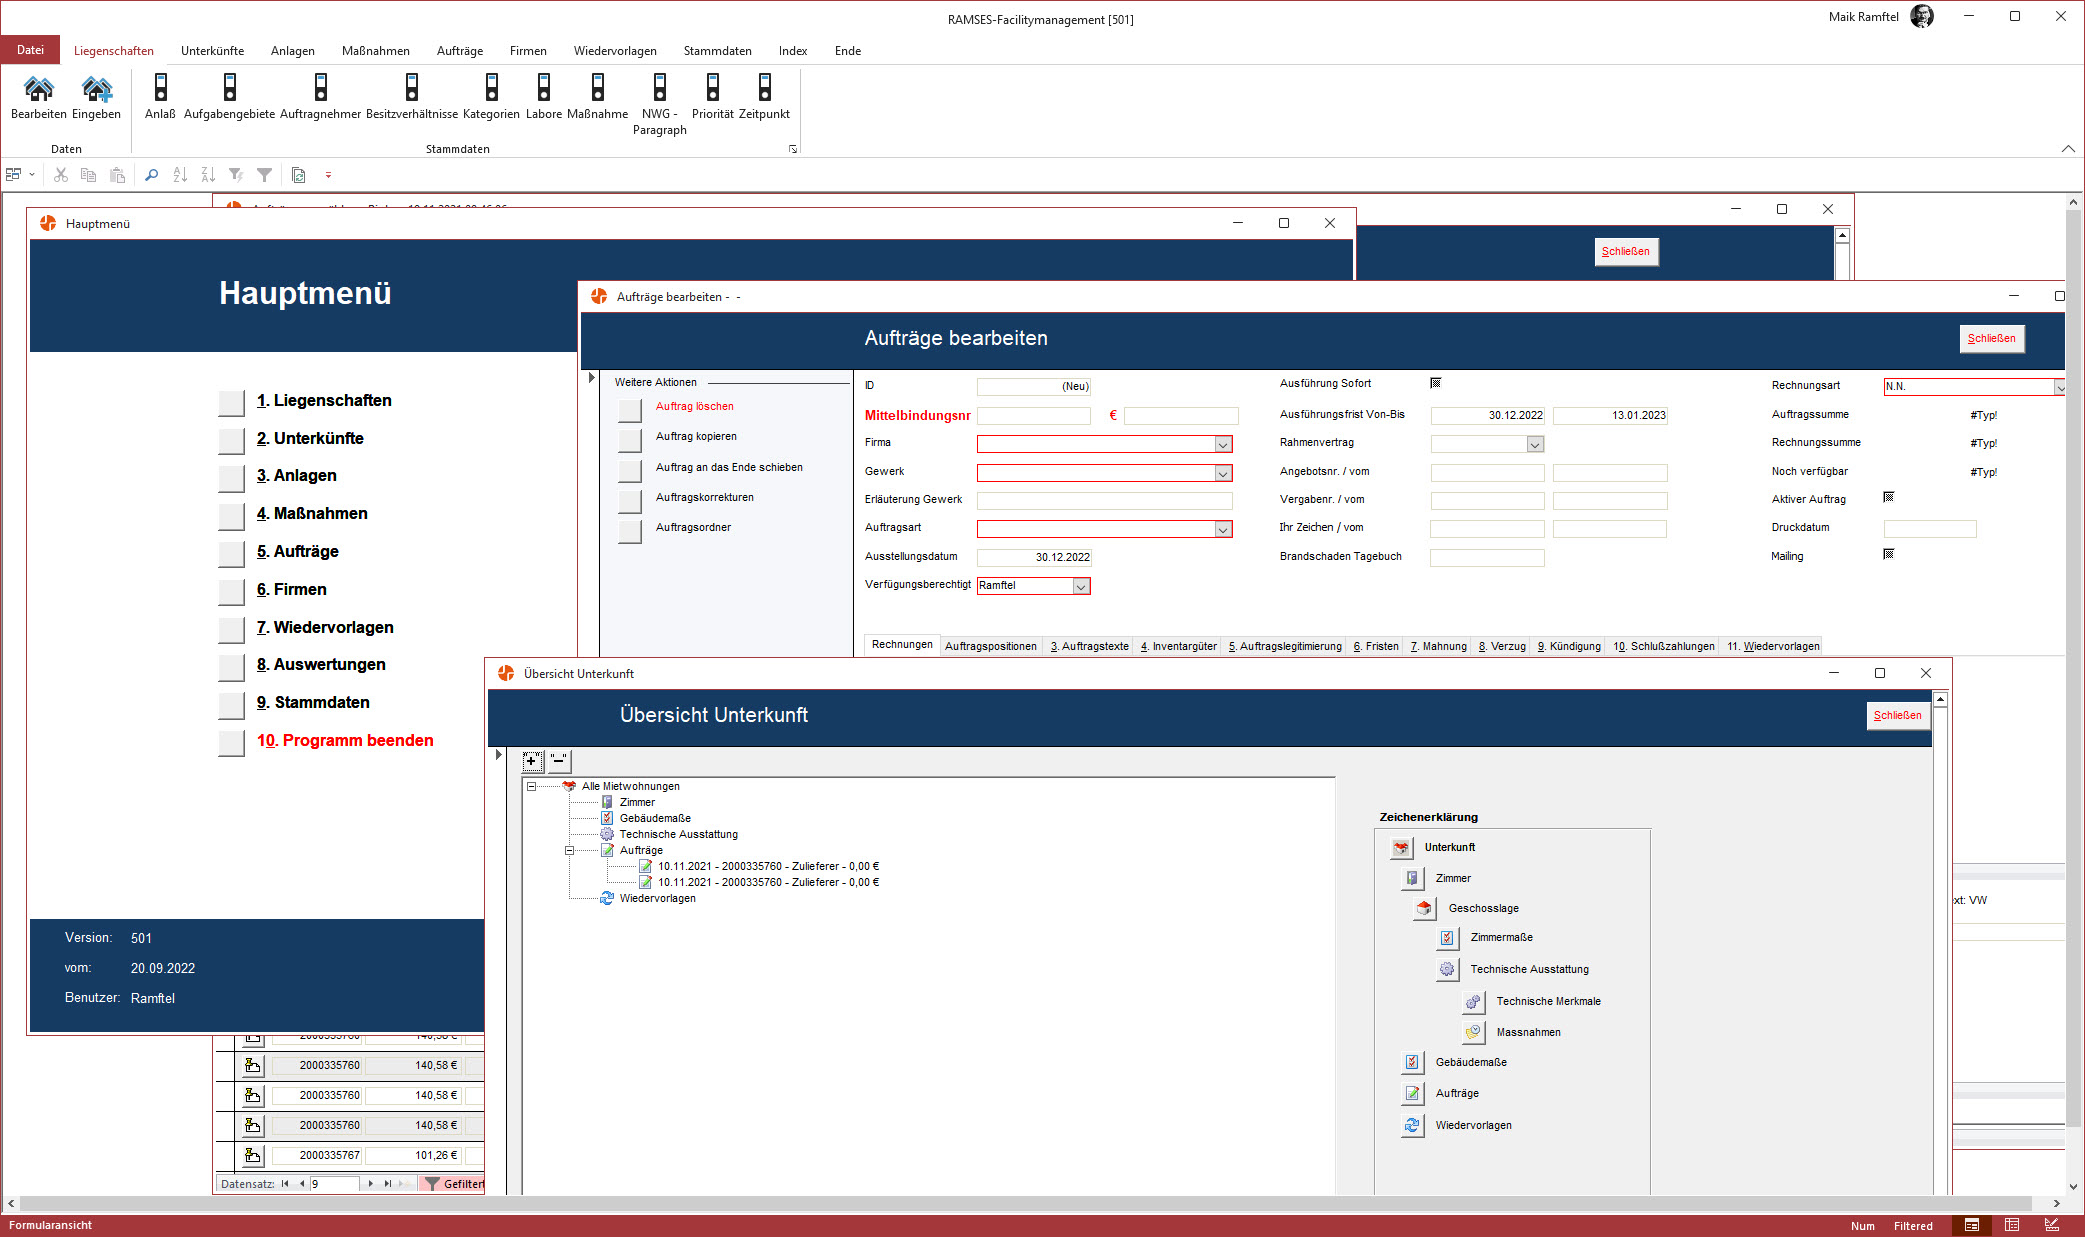
Task: Click the refresh document toolbar icon
Action: point(298,175)
